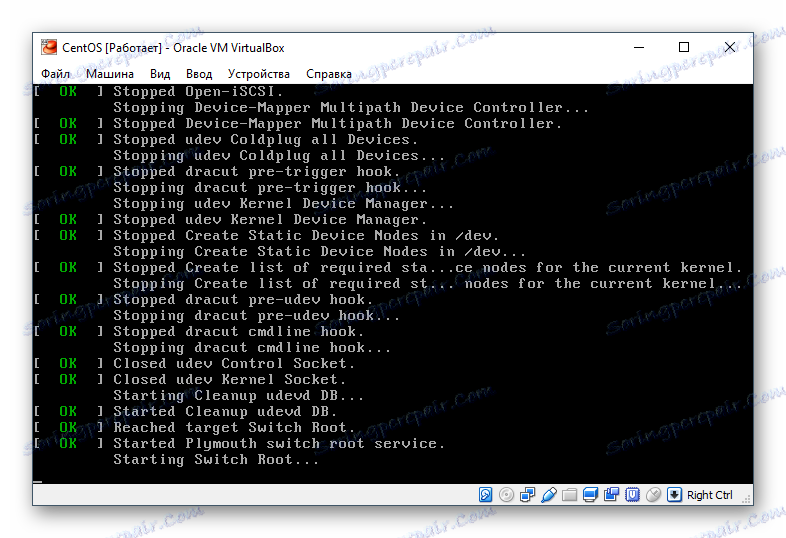Click the CPU virtualization chip icon

pos(633,495)
